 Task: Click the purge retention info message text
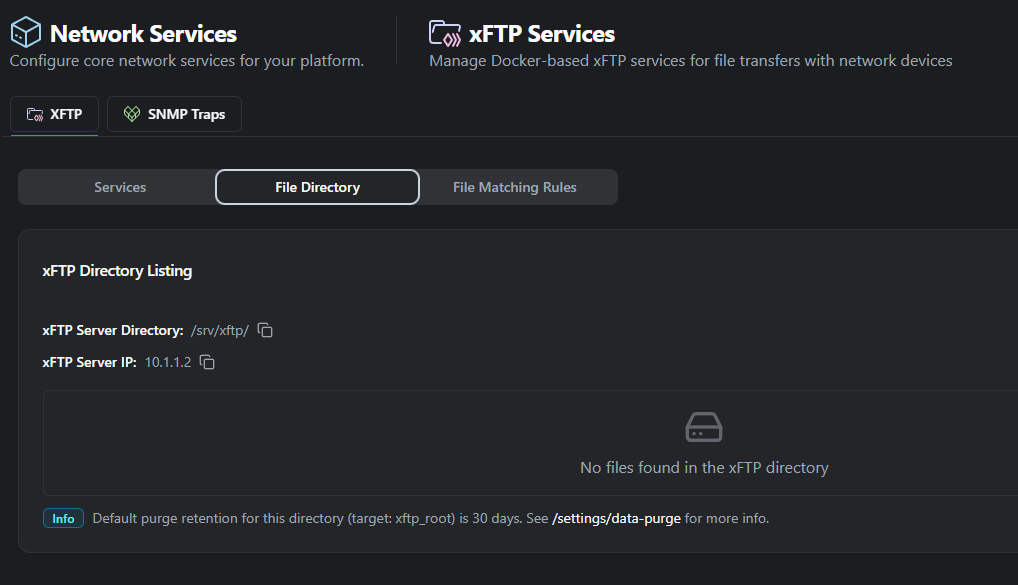pos(300,518)
